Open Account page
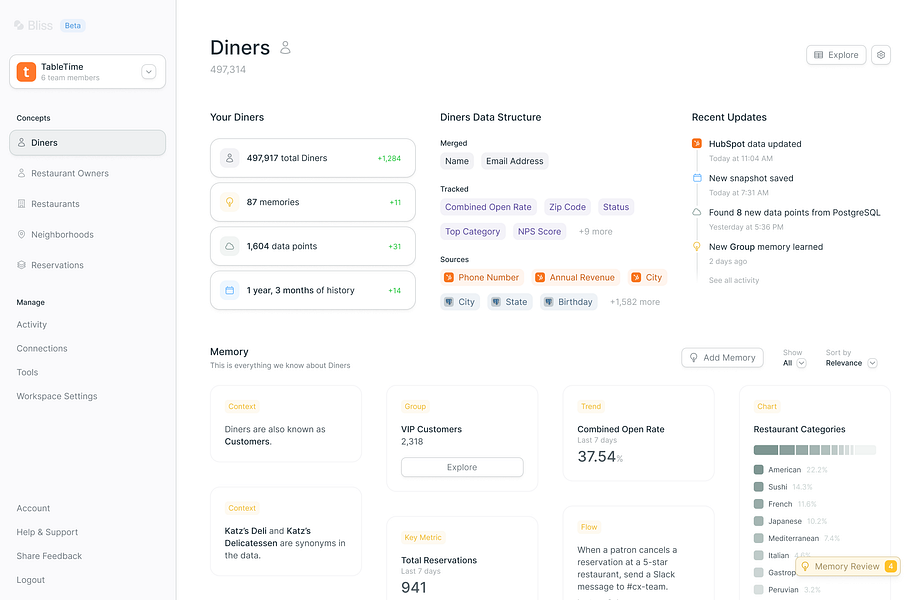The height and width of the screenshot is (600, 924). (x=33, y=508)
